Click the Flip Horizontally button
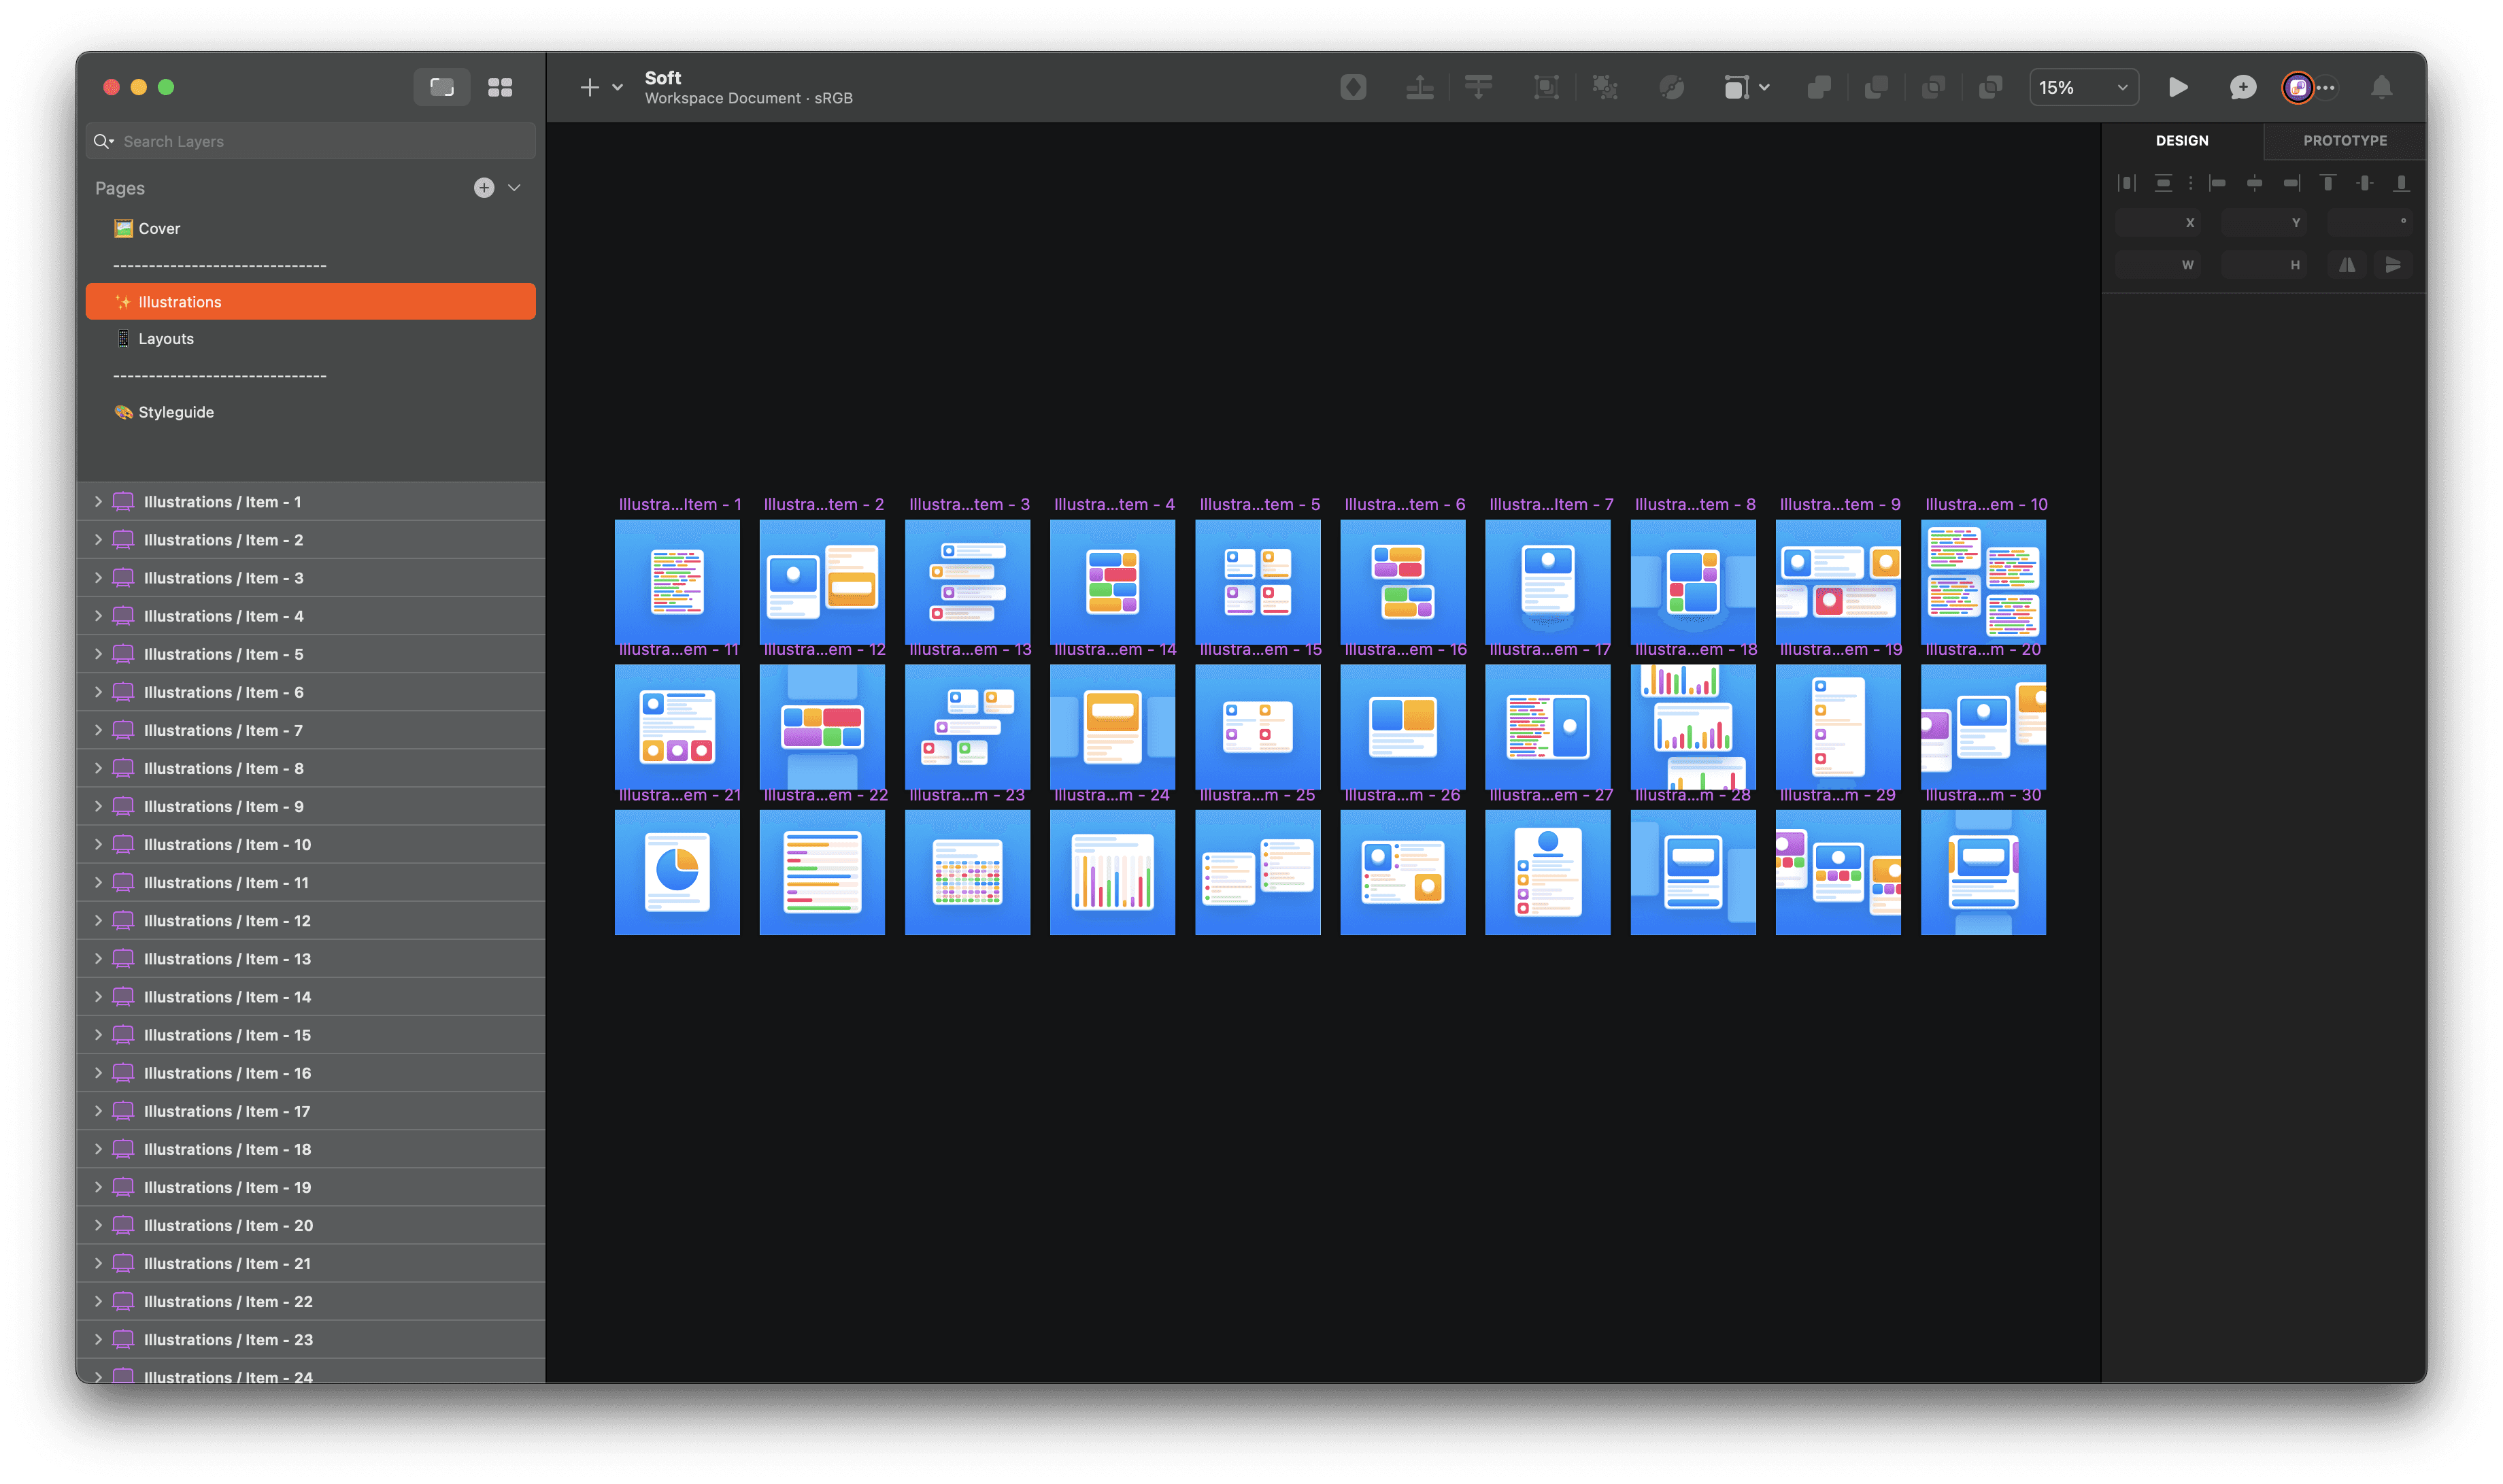Viewport: 2503px width, 1484px height. coord(2346,265)
